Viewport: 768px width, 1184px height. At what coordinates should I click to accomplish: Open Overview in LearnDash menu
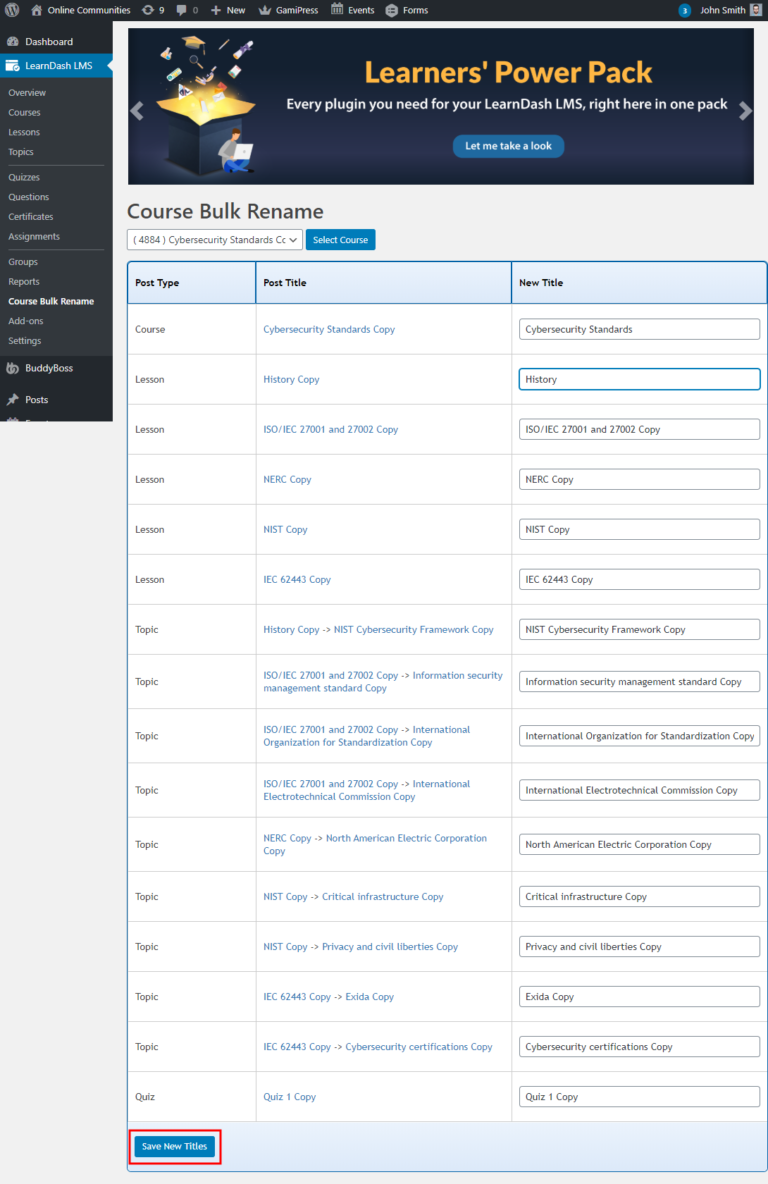click(x=27, y=93)
